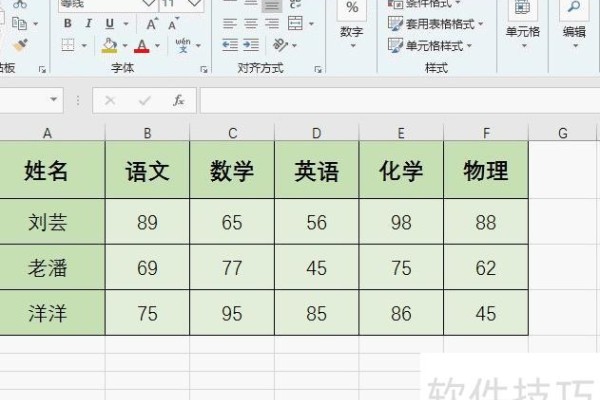
Task: Align text left
Action: (x=230, y=23)
